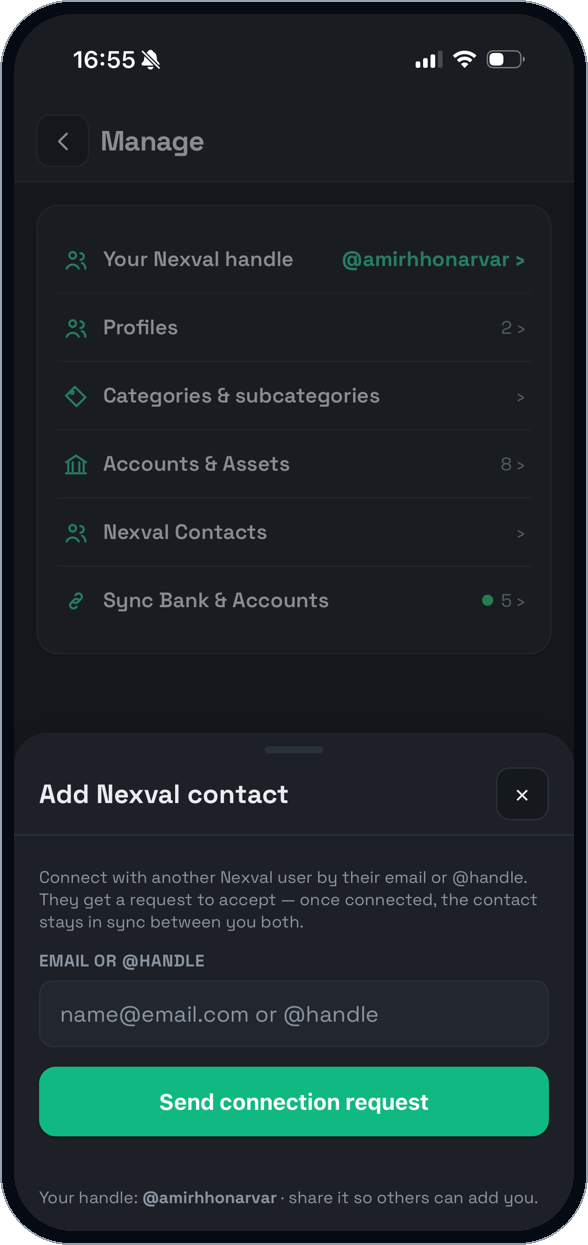Click the bank building icon for Accounts & Assets
The image size is (588, 1245).
tap(76, 464)
